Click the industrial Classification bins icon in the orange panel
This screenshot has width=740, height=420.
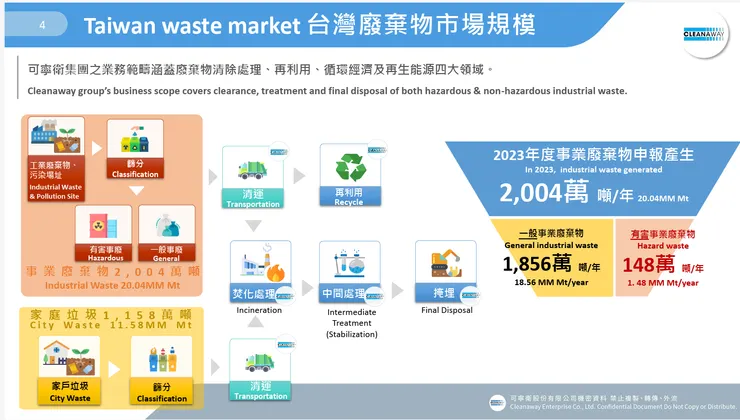click(135, 140)
